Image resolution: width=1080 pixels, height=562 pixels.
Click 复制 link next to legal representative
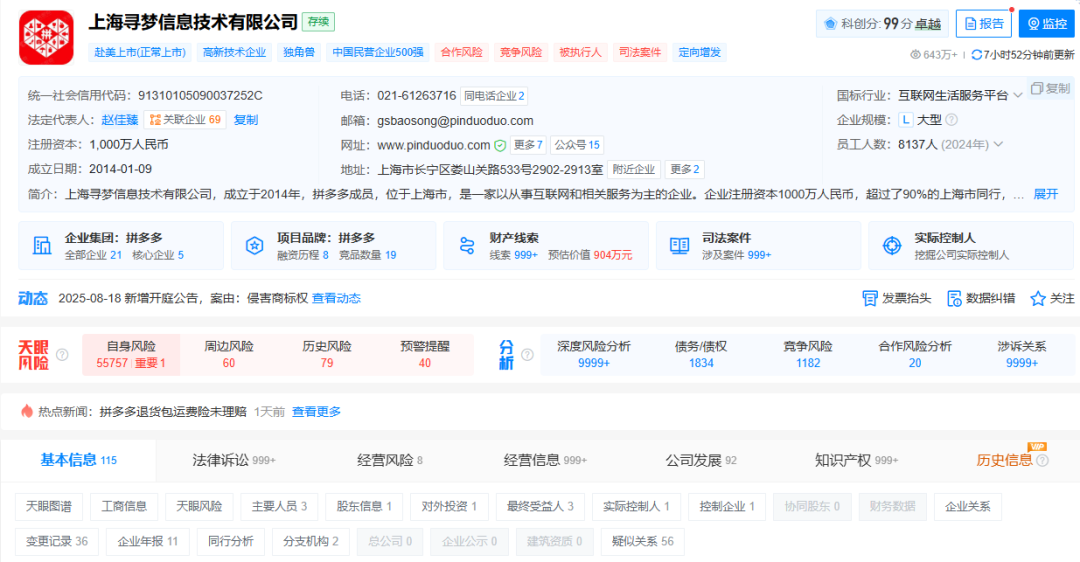pyautogui.click(x=245, y=120)
